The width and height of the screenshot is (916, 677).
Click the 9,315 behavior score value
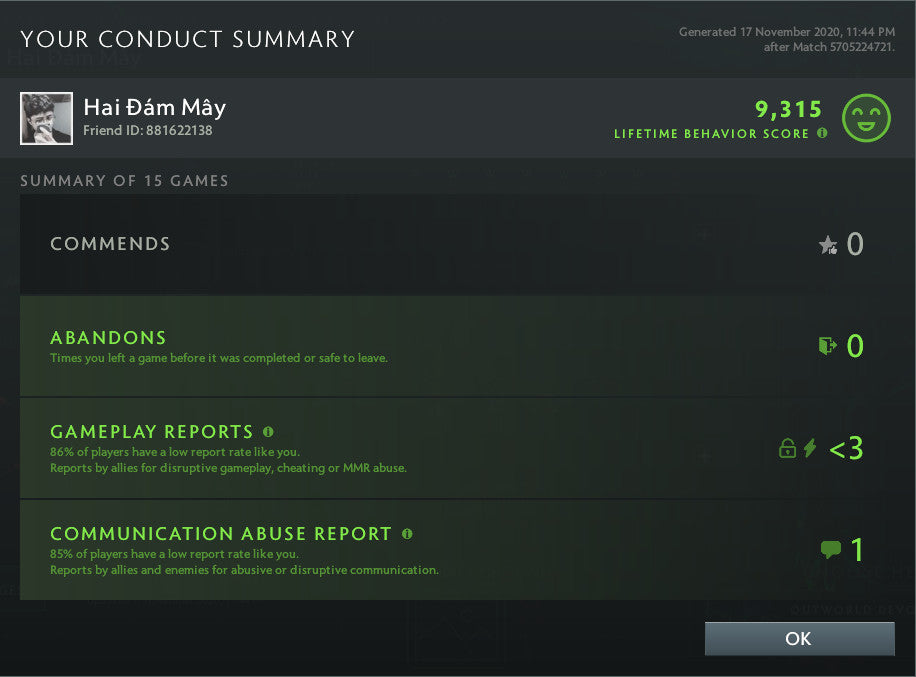789,109
